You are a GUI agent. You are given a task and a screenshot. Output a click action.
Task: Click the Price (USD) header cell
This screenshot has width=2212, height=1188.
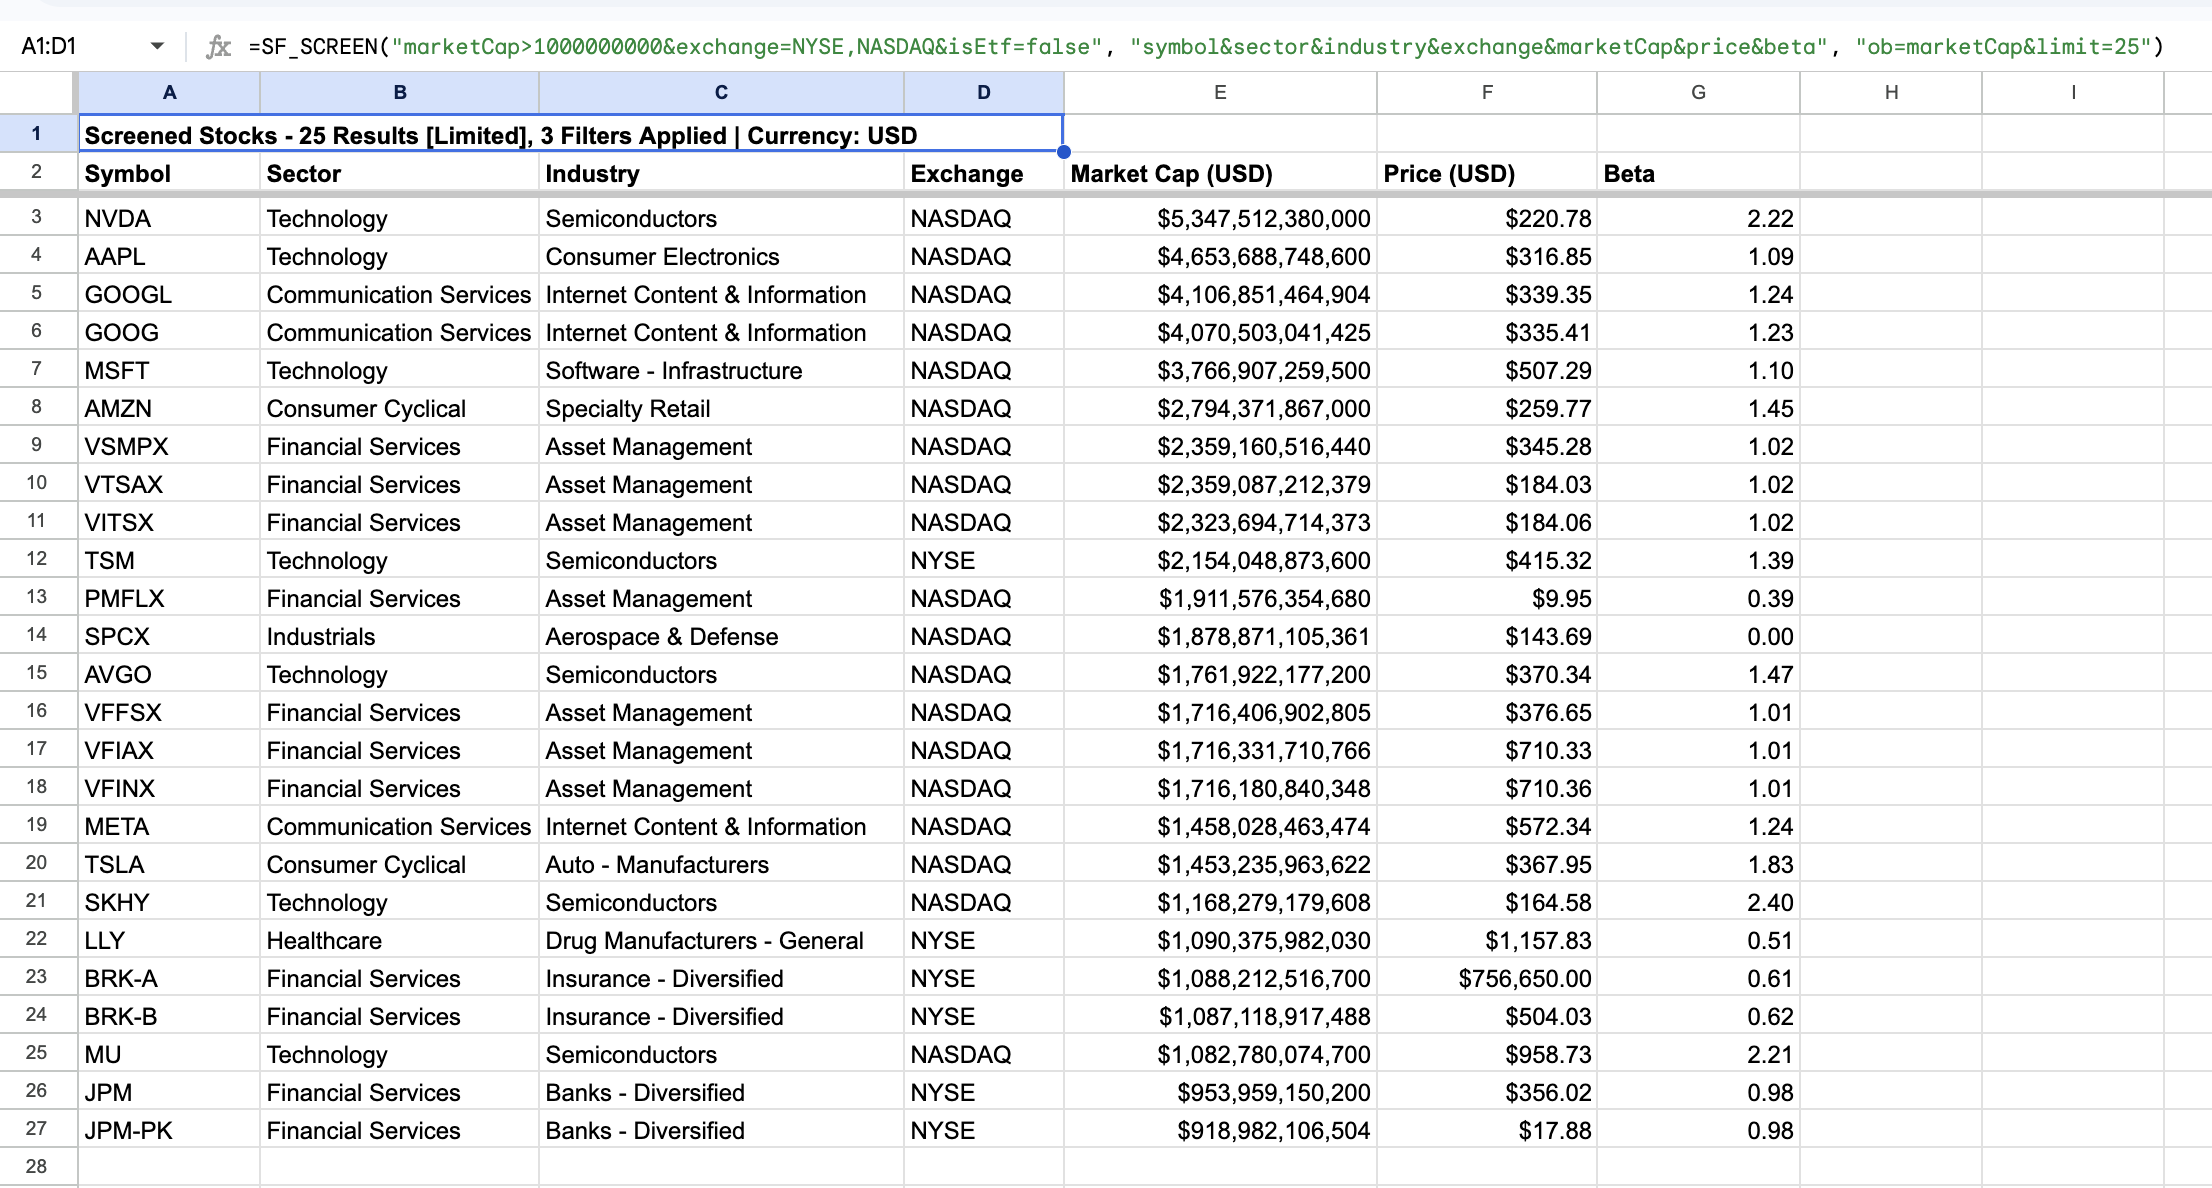click(x=1487, y=173)
